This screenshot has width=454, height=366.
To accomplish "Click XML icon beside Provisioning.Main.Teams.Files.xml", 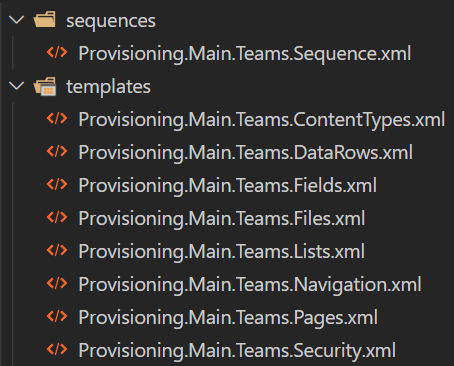I will (57, 218).
